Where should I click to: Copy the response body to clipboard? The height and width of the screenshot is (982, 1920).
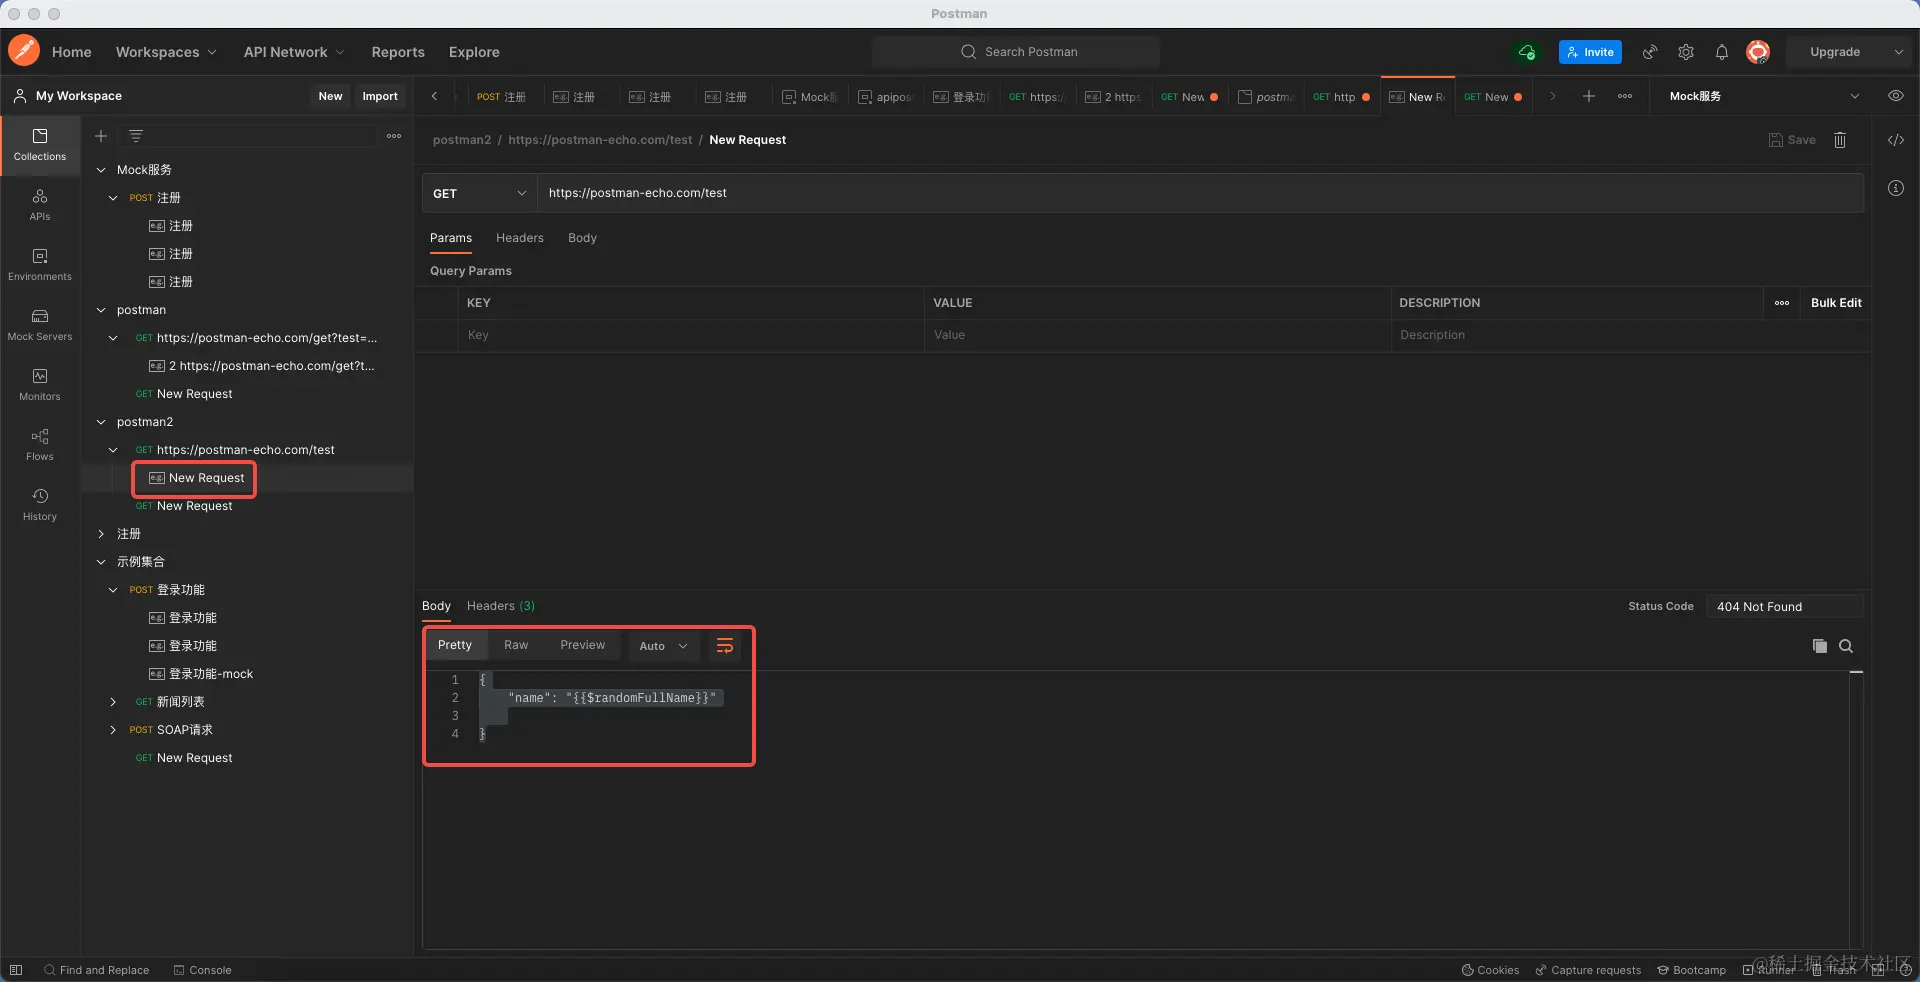pos(1820,646)
